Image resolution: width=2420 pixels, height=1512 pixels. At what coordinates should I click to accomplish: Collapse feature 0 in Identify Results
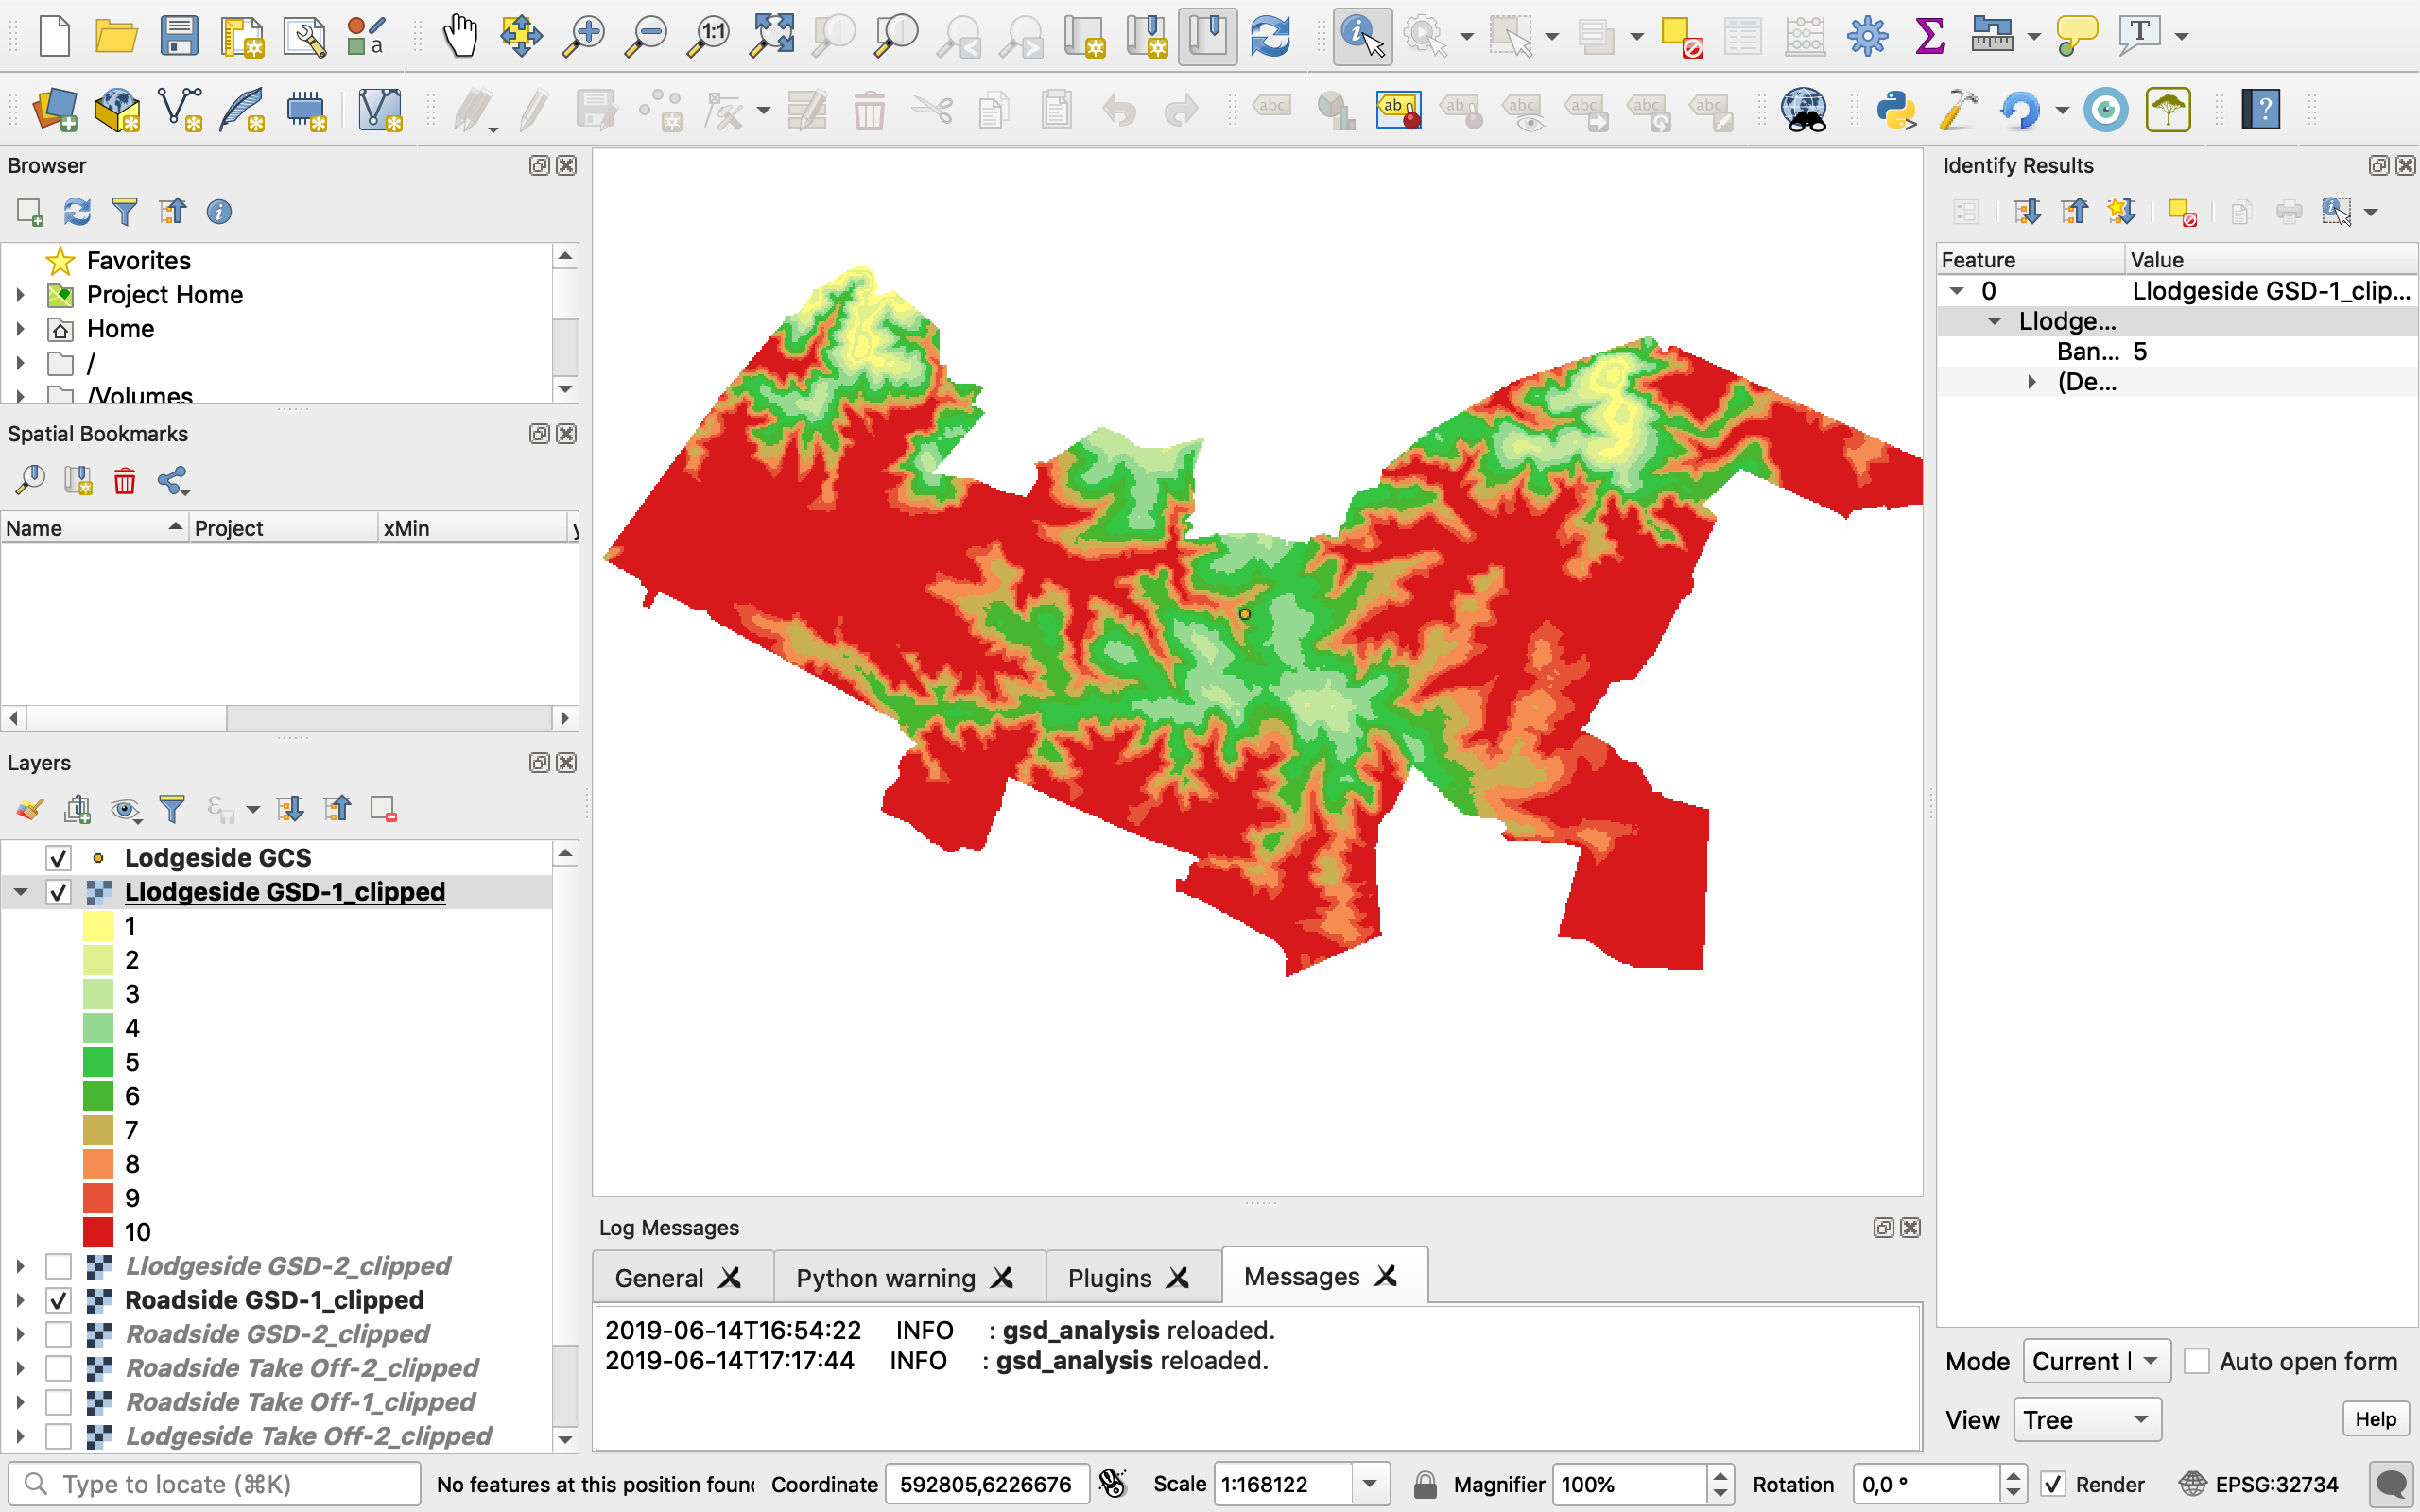(x=1956, y=291)
